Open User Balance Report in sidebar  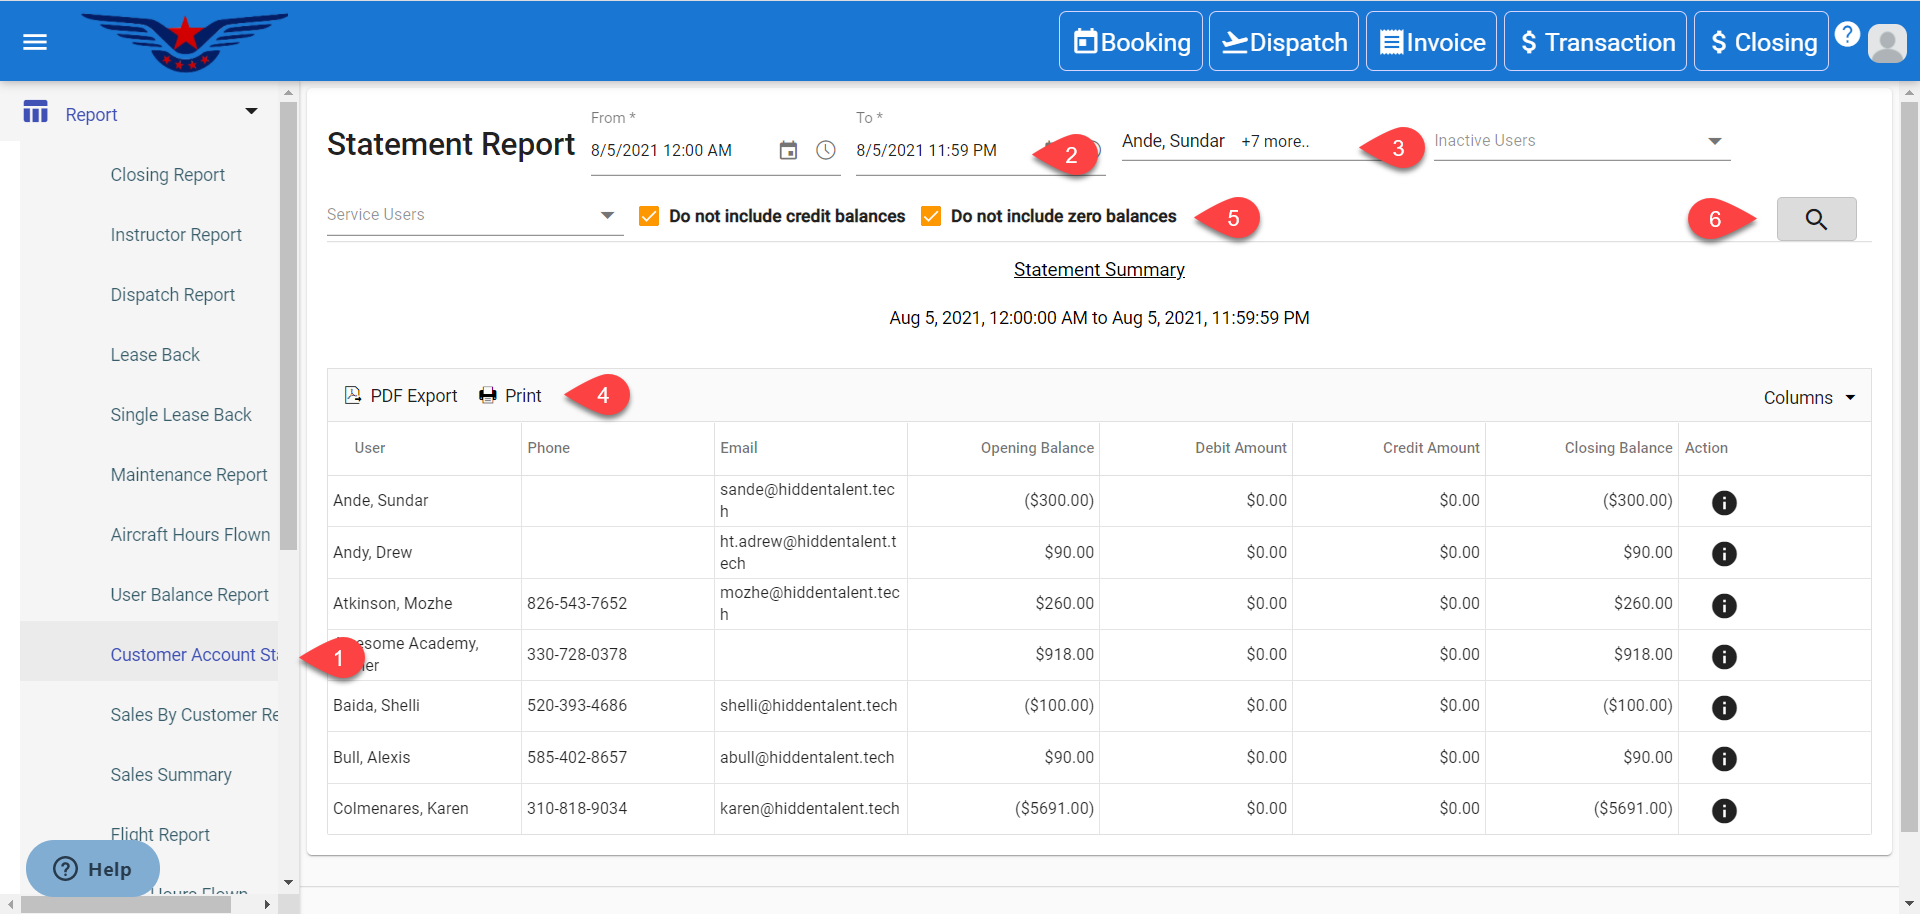(189, 595)
